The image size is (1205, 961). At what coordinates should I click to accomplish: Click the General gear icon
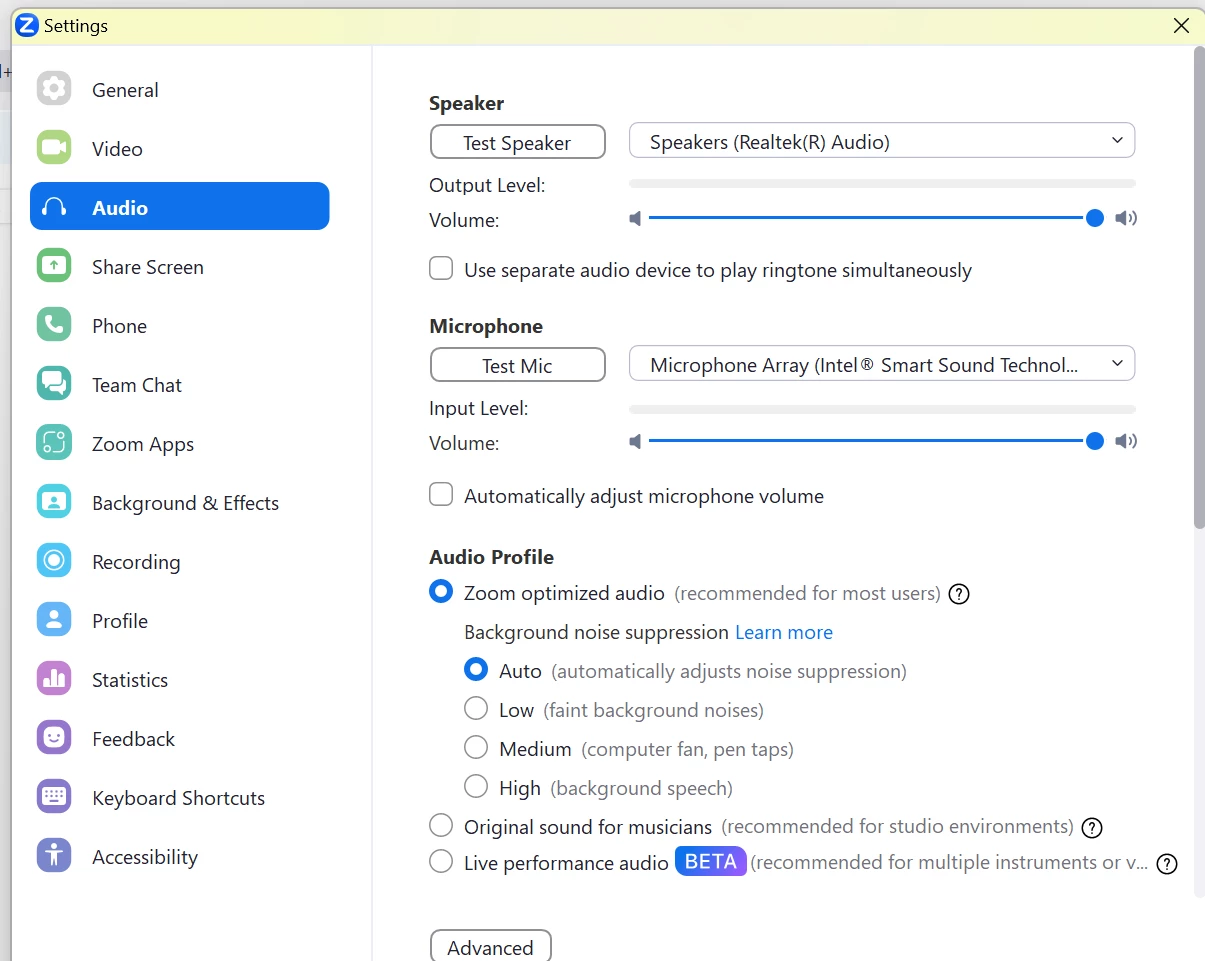point(54,89)
